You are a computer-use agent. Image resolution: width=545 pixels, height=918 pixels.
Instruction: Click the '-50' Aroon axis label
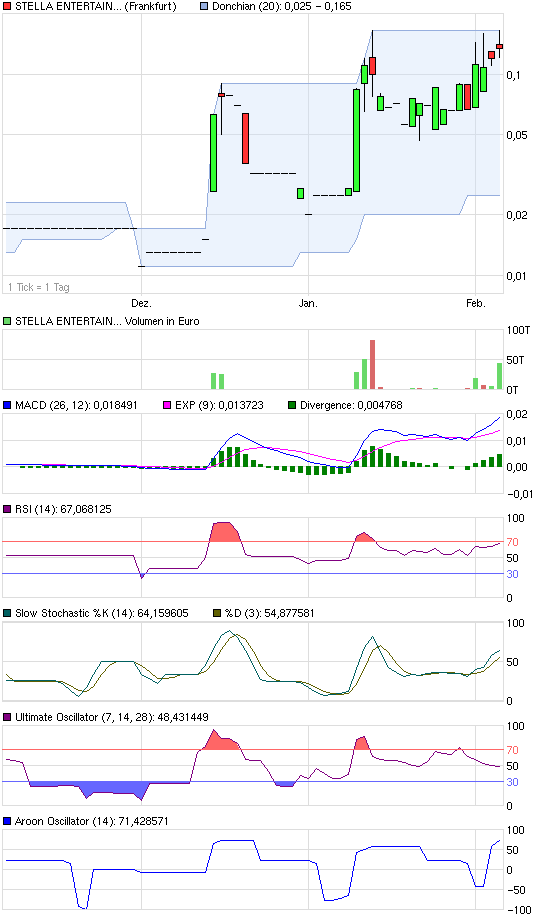pyautogui.click(x=516, y=890)
